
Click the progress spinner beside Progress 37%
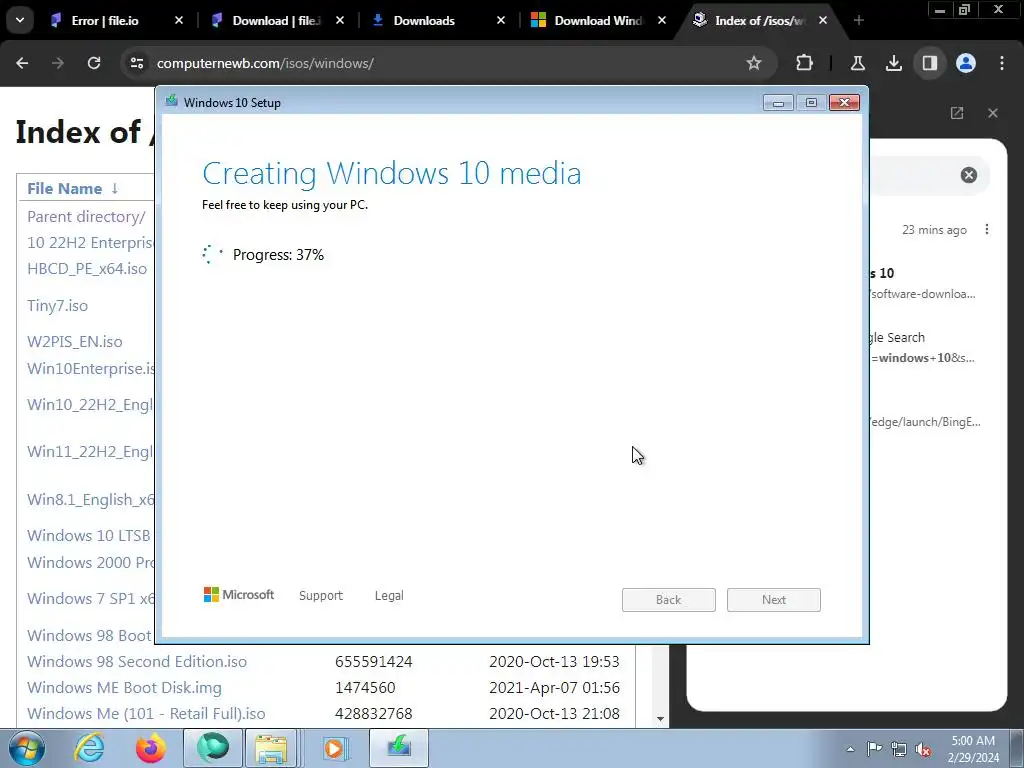[x=213, y=254]
